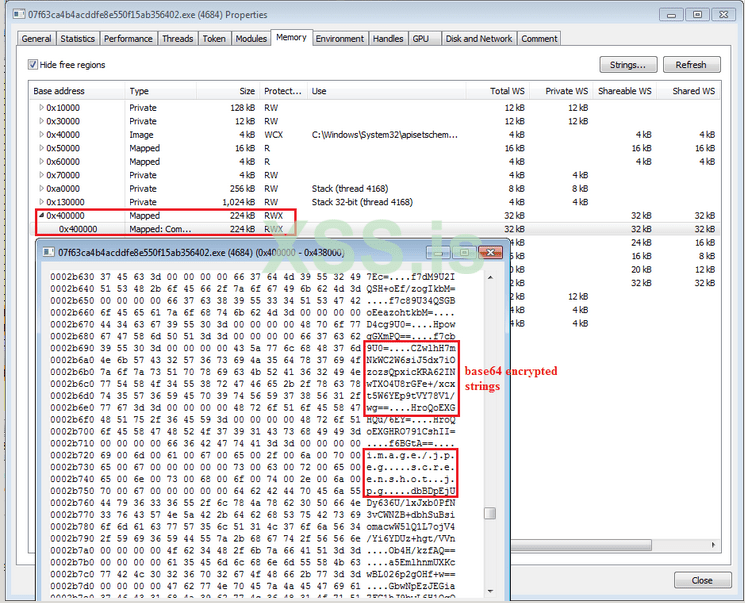Click hex line at offset 0002b7a0
This screenshot has height=603, width=745.
(x=253, y=550)
